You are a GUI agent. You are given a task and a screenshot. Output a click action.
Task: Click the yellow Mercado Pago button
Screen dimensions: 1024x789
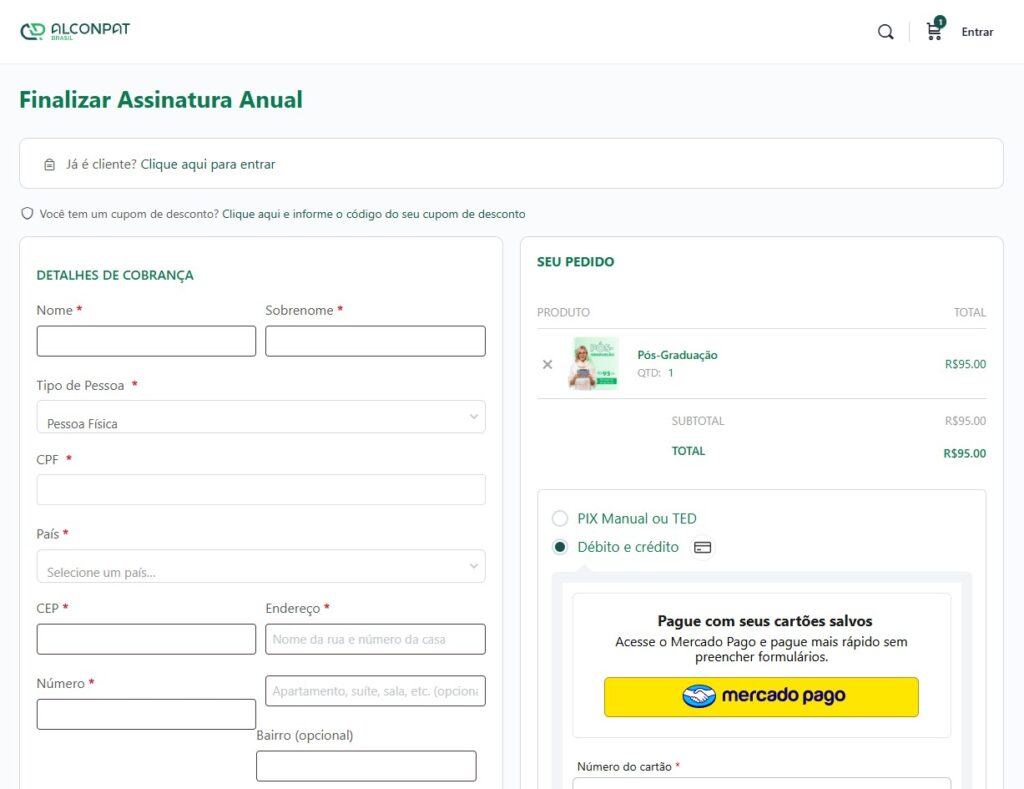pos(761,697)
